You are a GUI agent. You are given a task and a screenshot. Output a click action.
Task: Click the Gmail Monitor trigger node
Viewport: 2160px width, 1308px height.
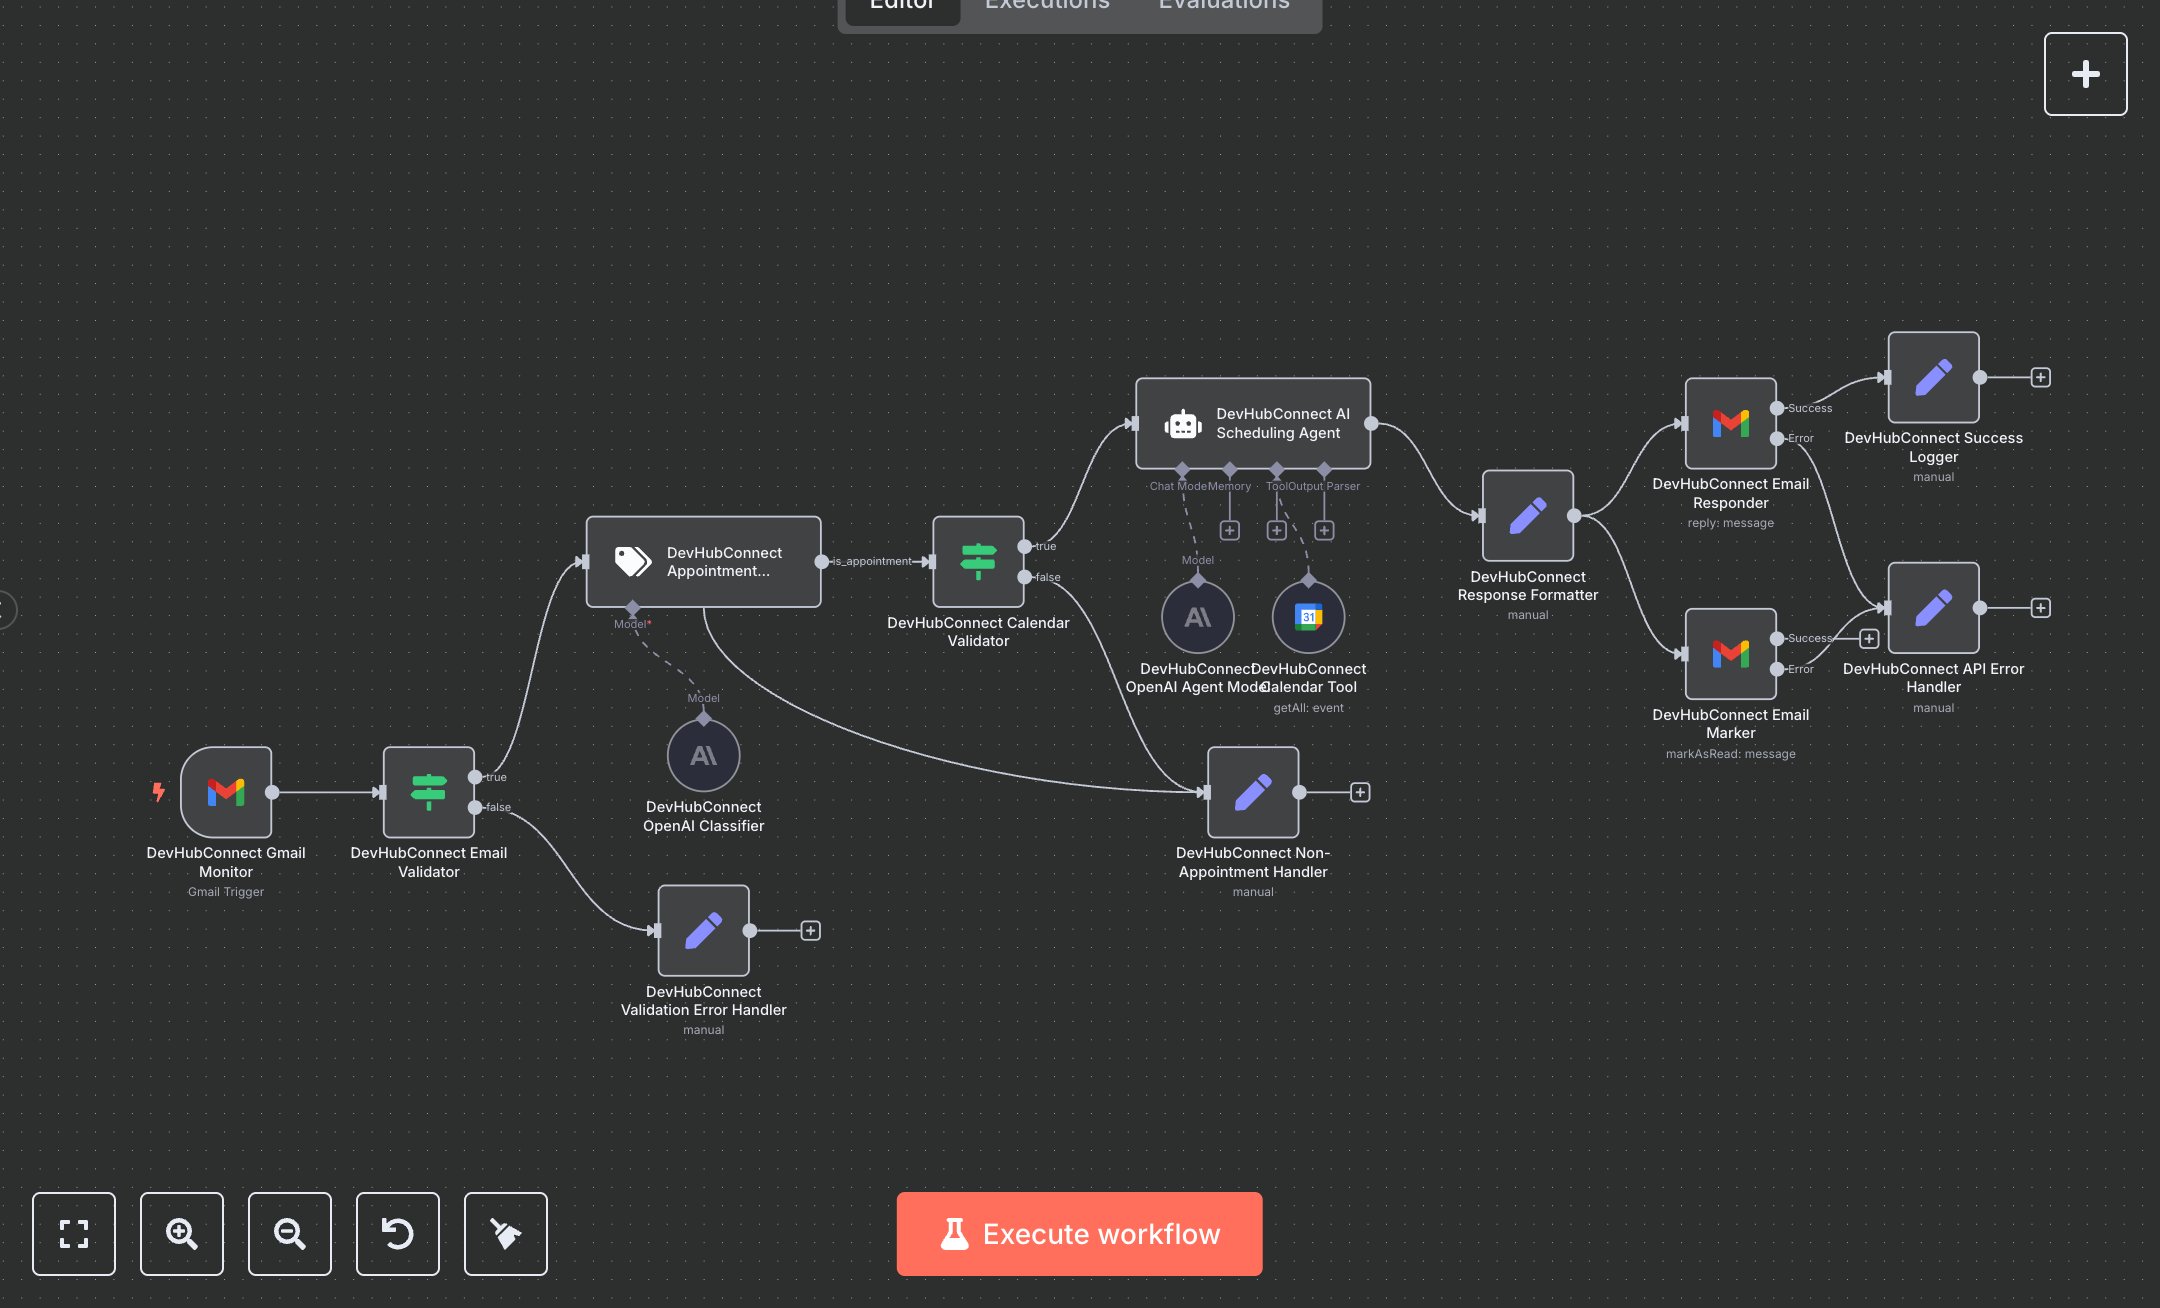click(226, 792)
